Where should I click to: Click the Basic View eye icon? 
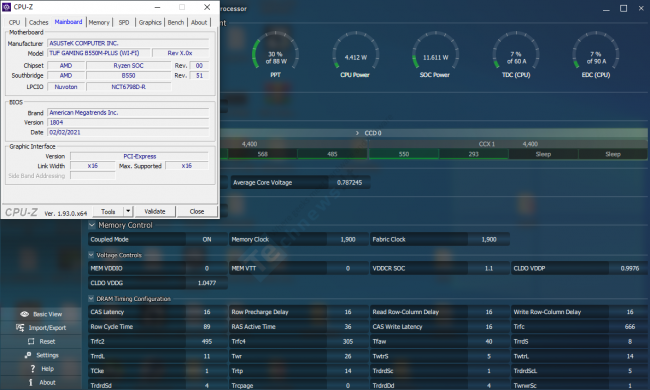[x=24, y=314]
